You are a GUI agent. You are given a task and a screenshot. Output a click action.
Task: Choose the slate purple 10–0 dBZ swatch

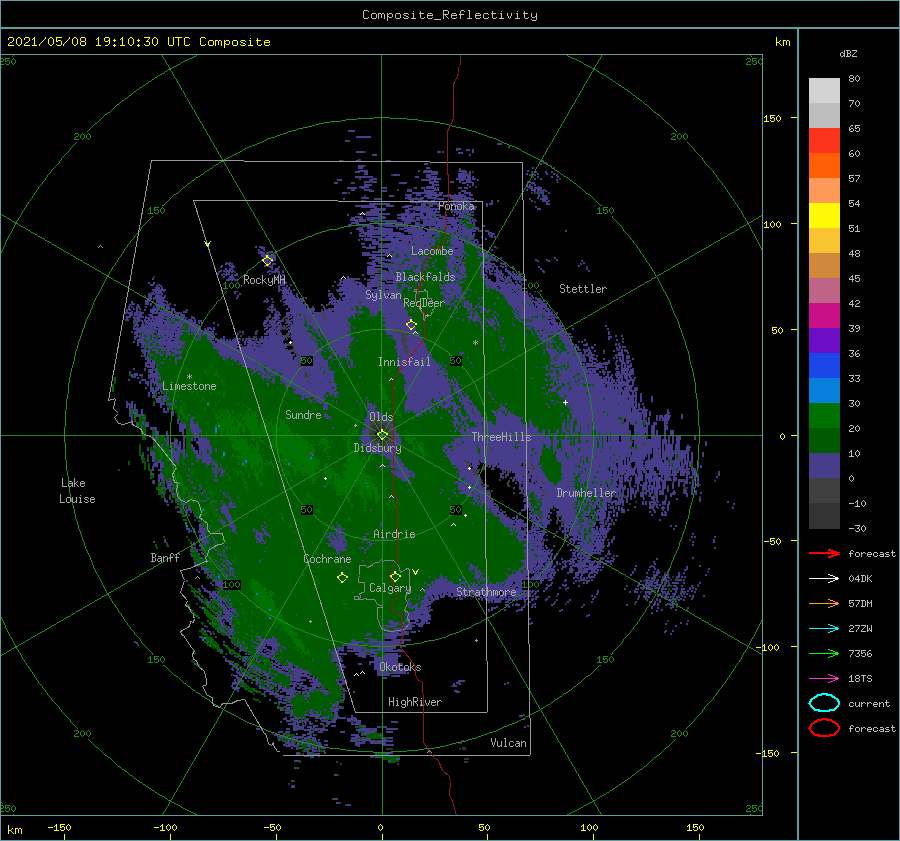click(824, 466)
